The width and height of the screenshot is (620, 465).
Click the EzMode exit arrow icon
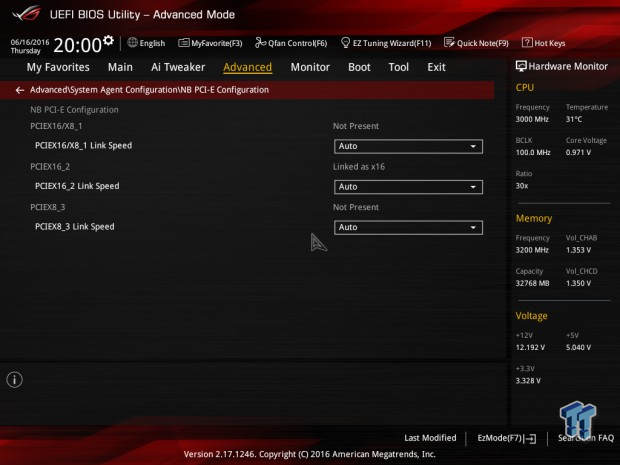tap(530, 438)
